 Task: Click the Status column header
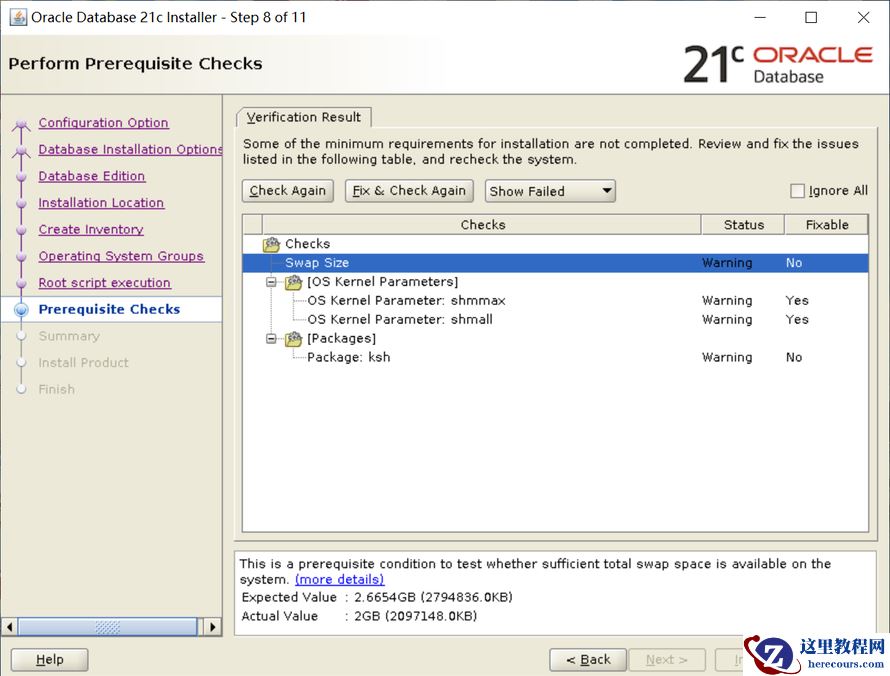click(744, 225)
